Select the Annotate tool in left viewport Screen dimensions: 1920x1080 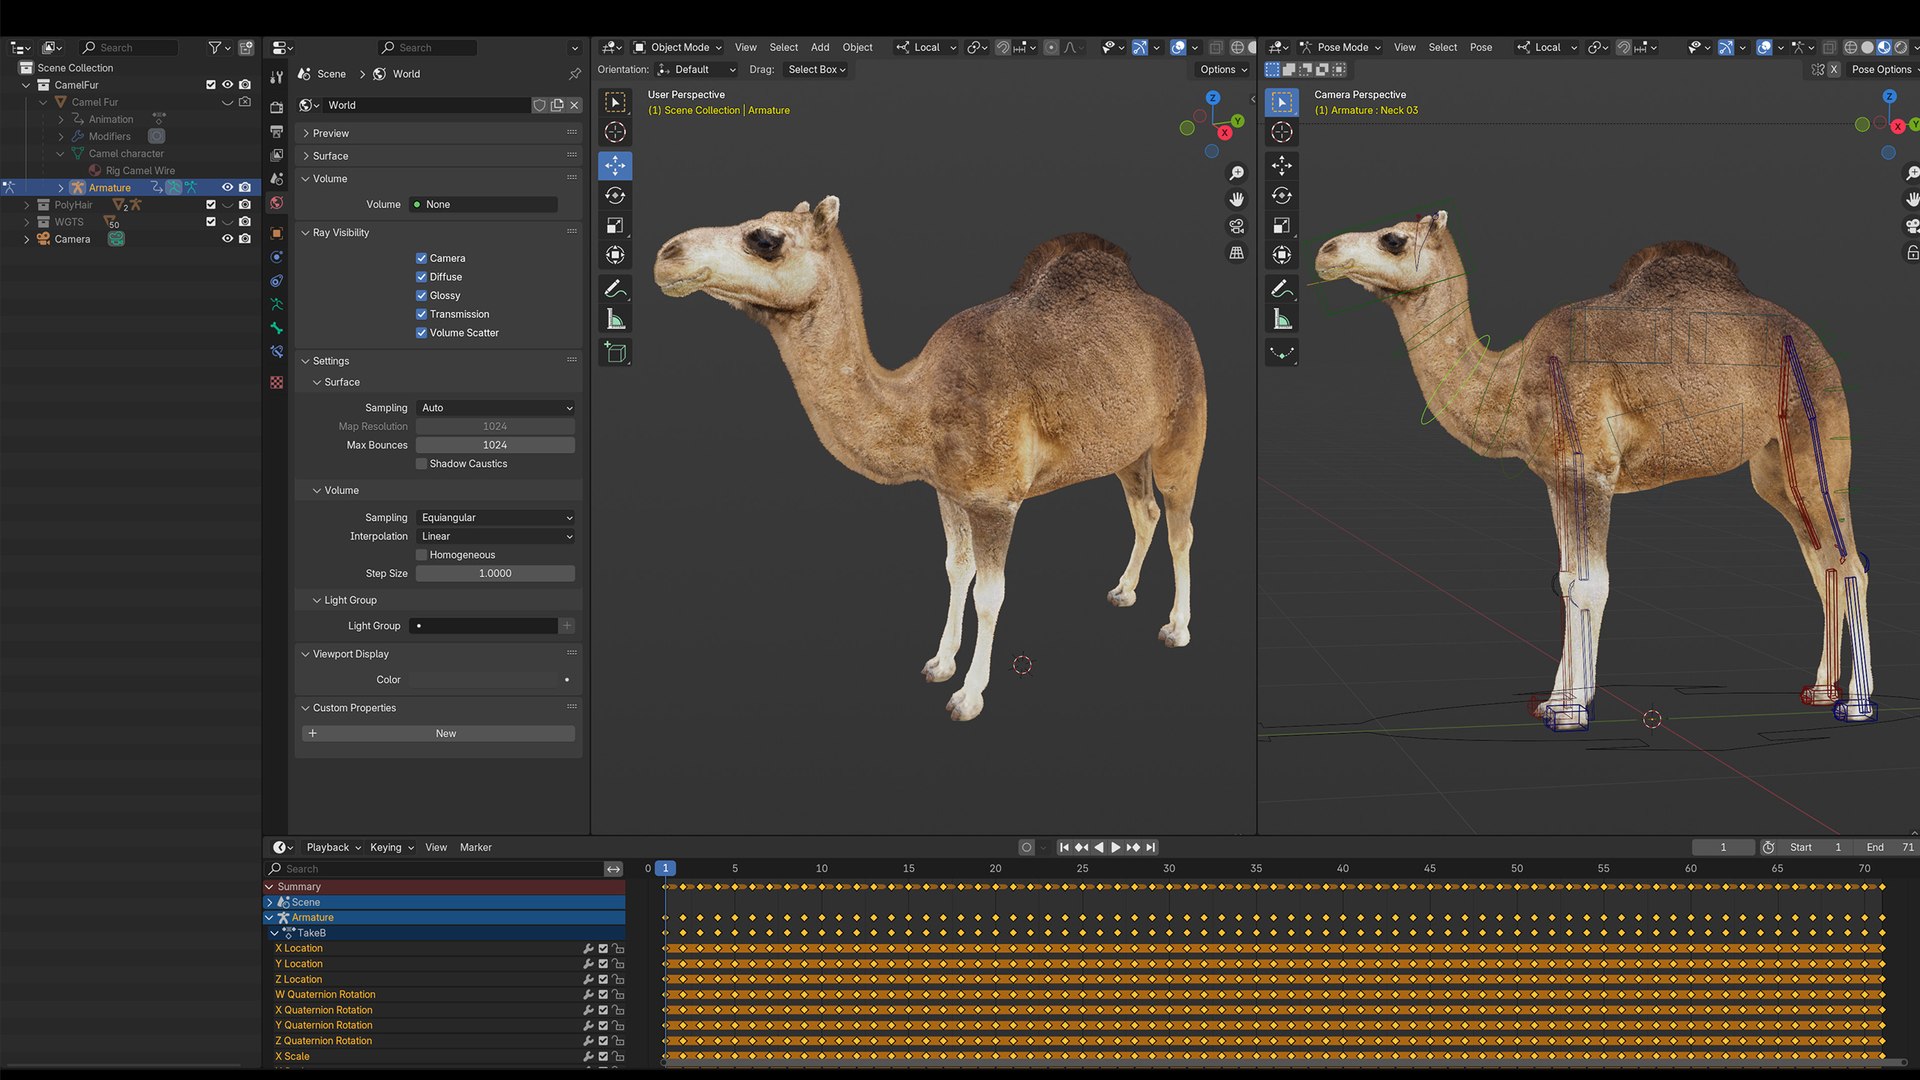[615, 290]
